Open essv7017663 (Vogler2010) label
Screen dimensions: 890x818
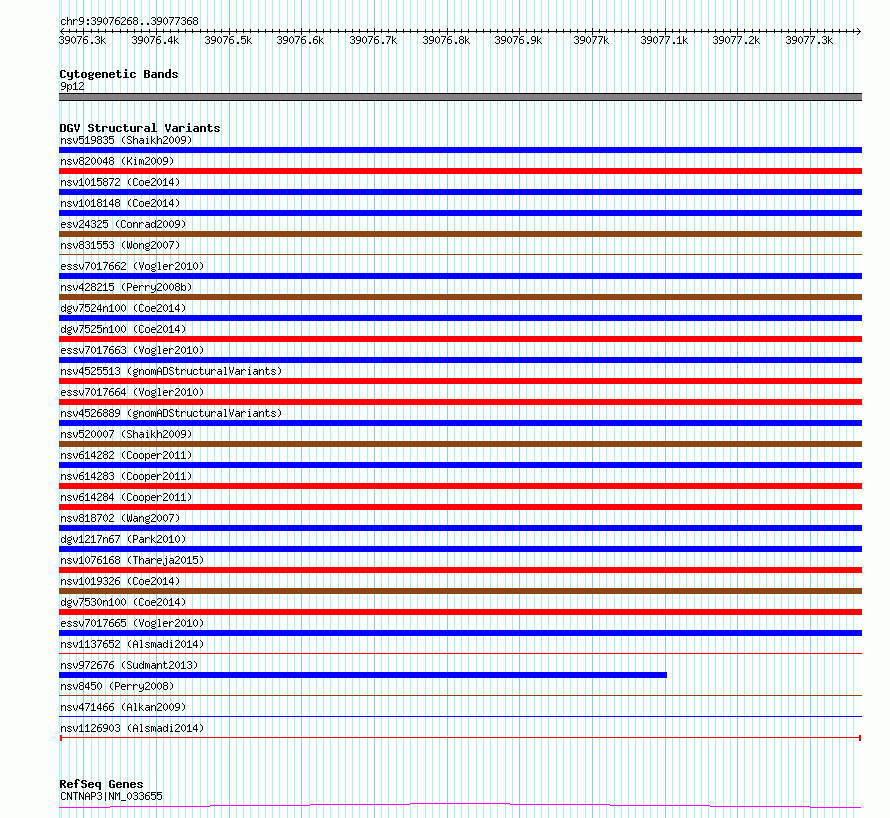click(x=132, y=350)
